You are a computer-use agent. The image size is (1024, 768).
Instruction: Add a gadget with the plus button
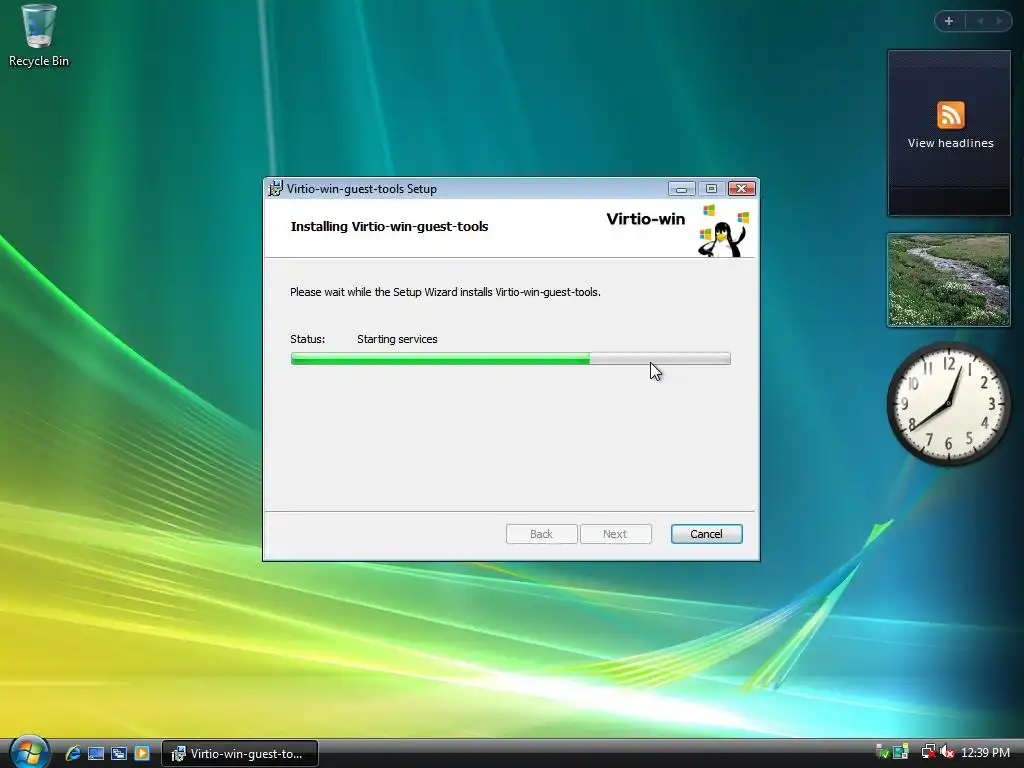(949, 21)
